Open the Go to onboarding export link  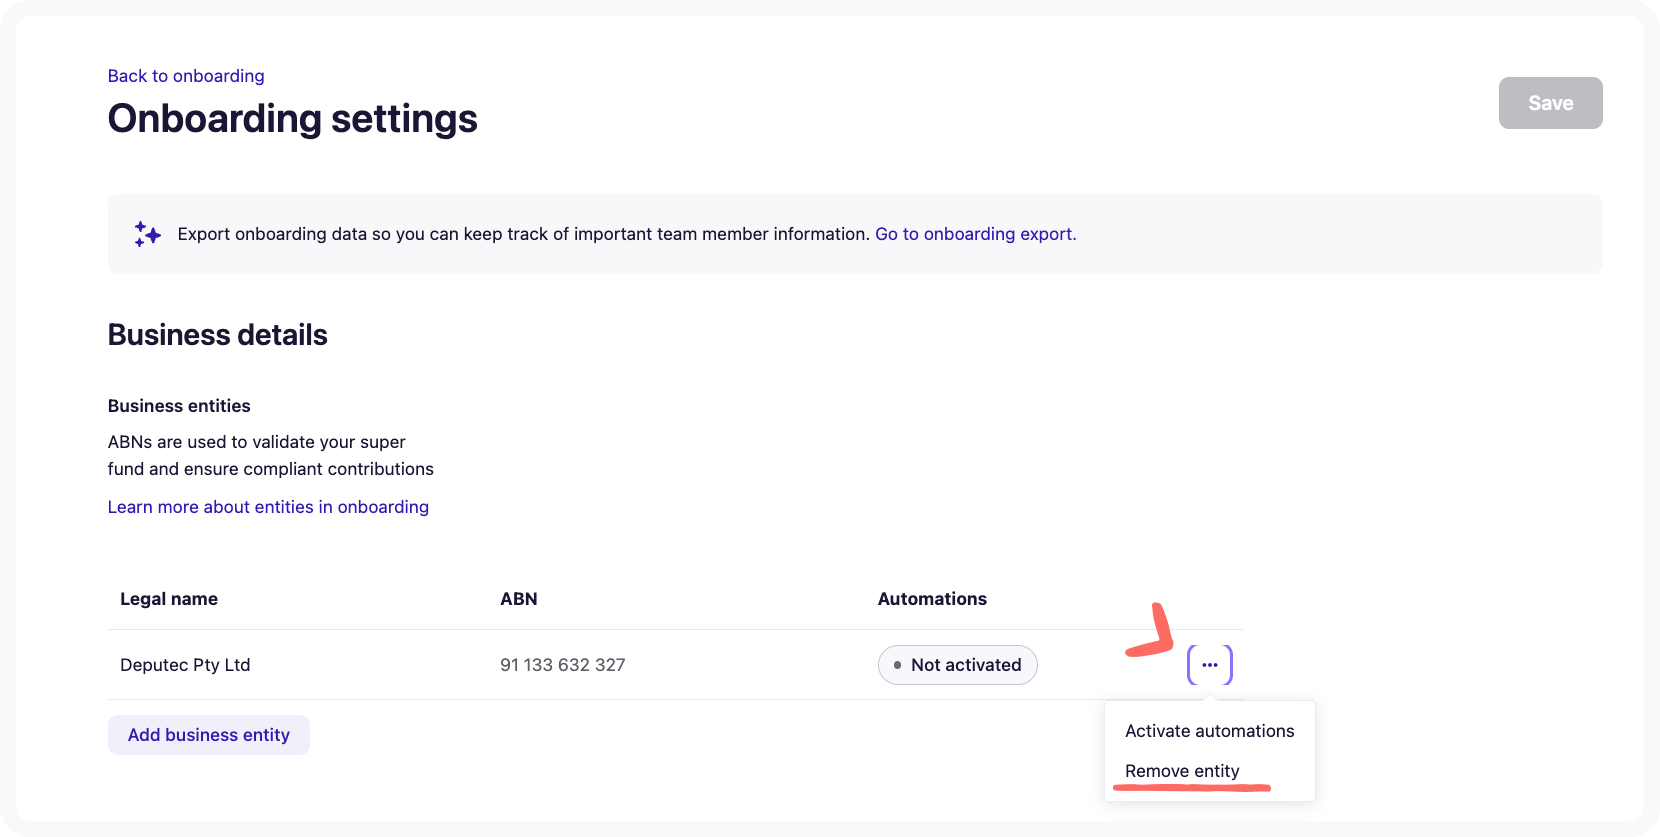(x=975, y=234)
